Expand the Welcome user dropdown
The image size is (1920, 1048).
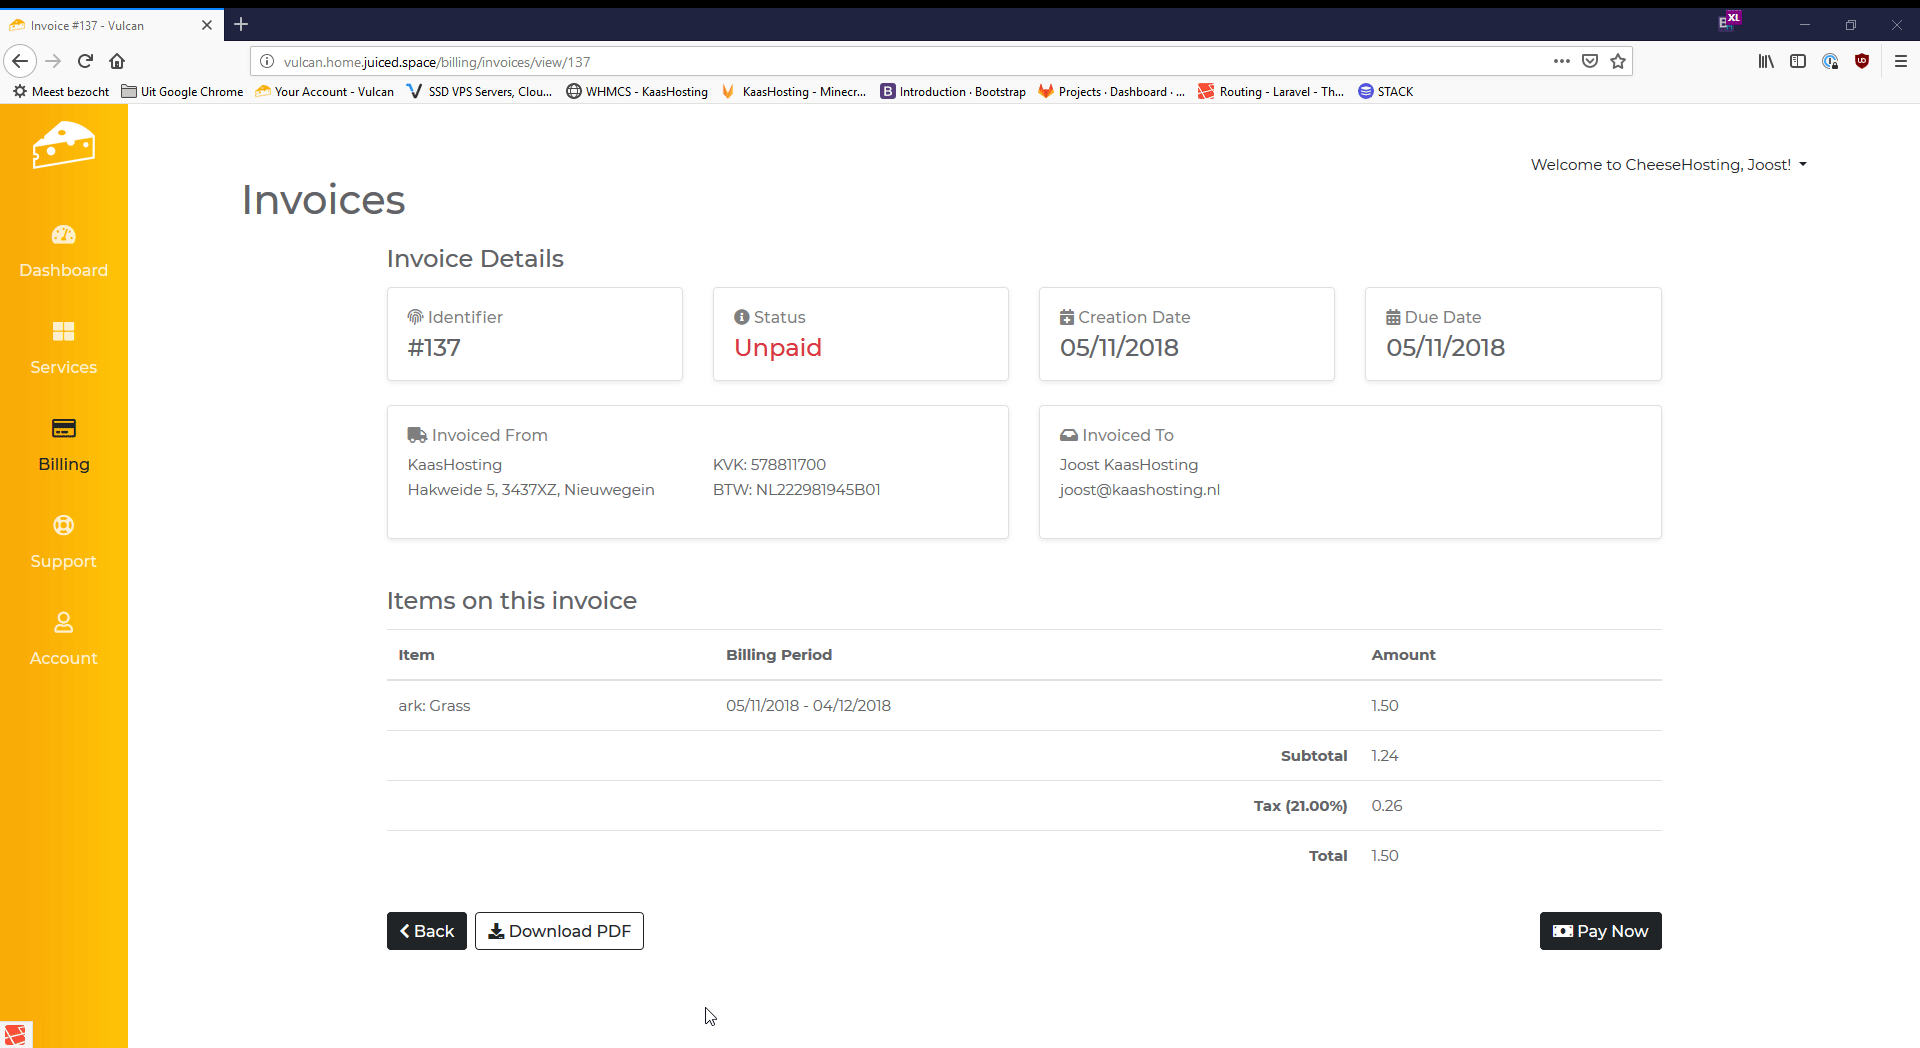click(1668, 165)
